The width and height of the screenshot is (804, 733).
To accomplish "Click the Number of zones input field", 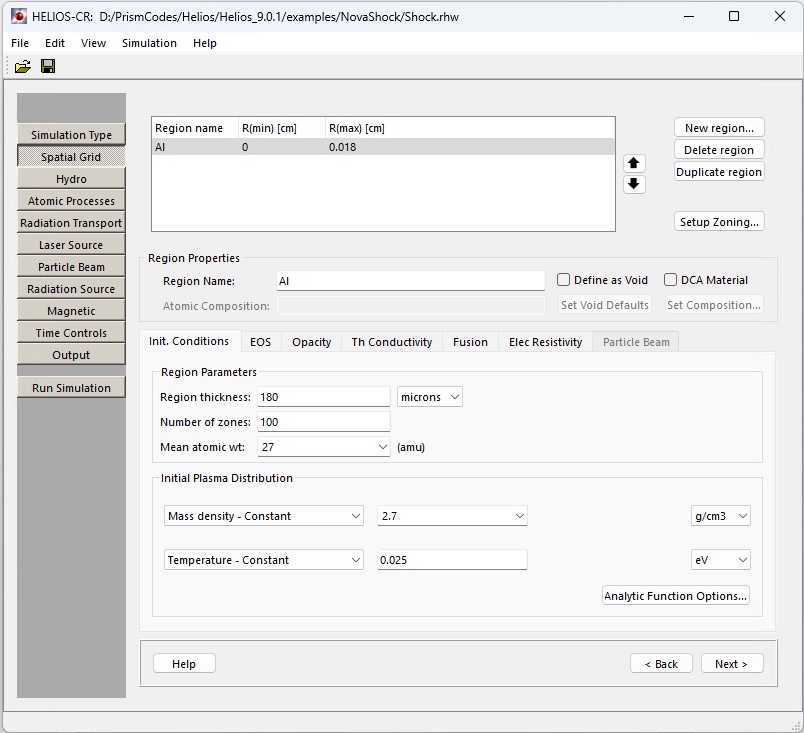I will 323,422.
